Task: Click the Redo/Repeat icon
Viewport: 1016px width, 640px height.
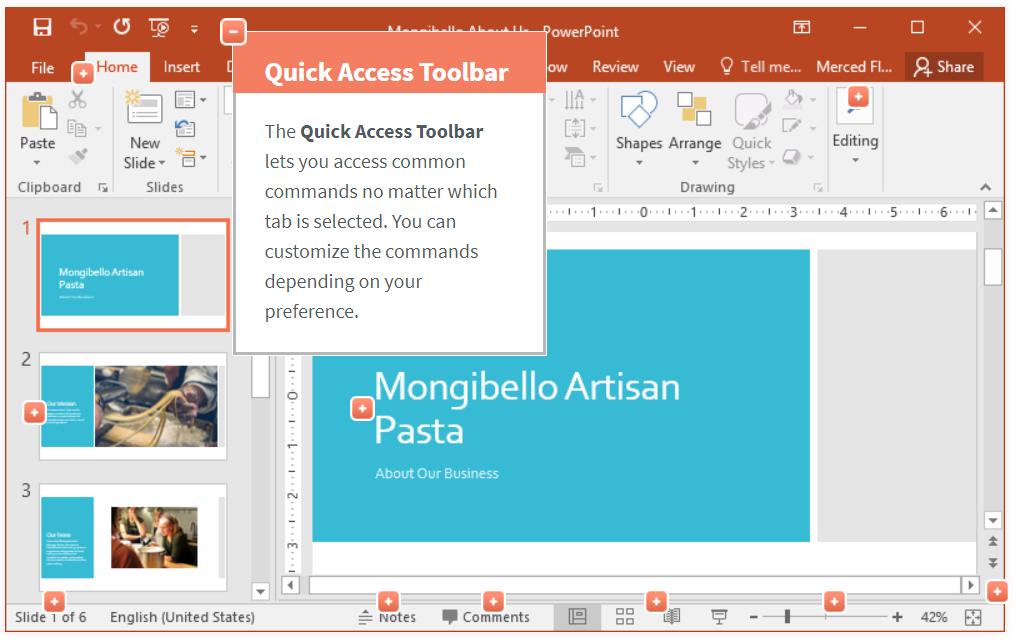Action: (x=121, y=27)
